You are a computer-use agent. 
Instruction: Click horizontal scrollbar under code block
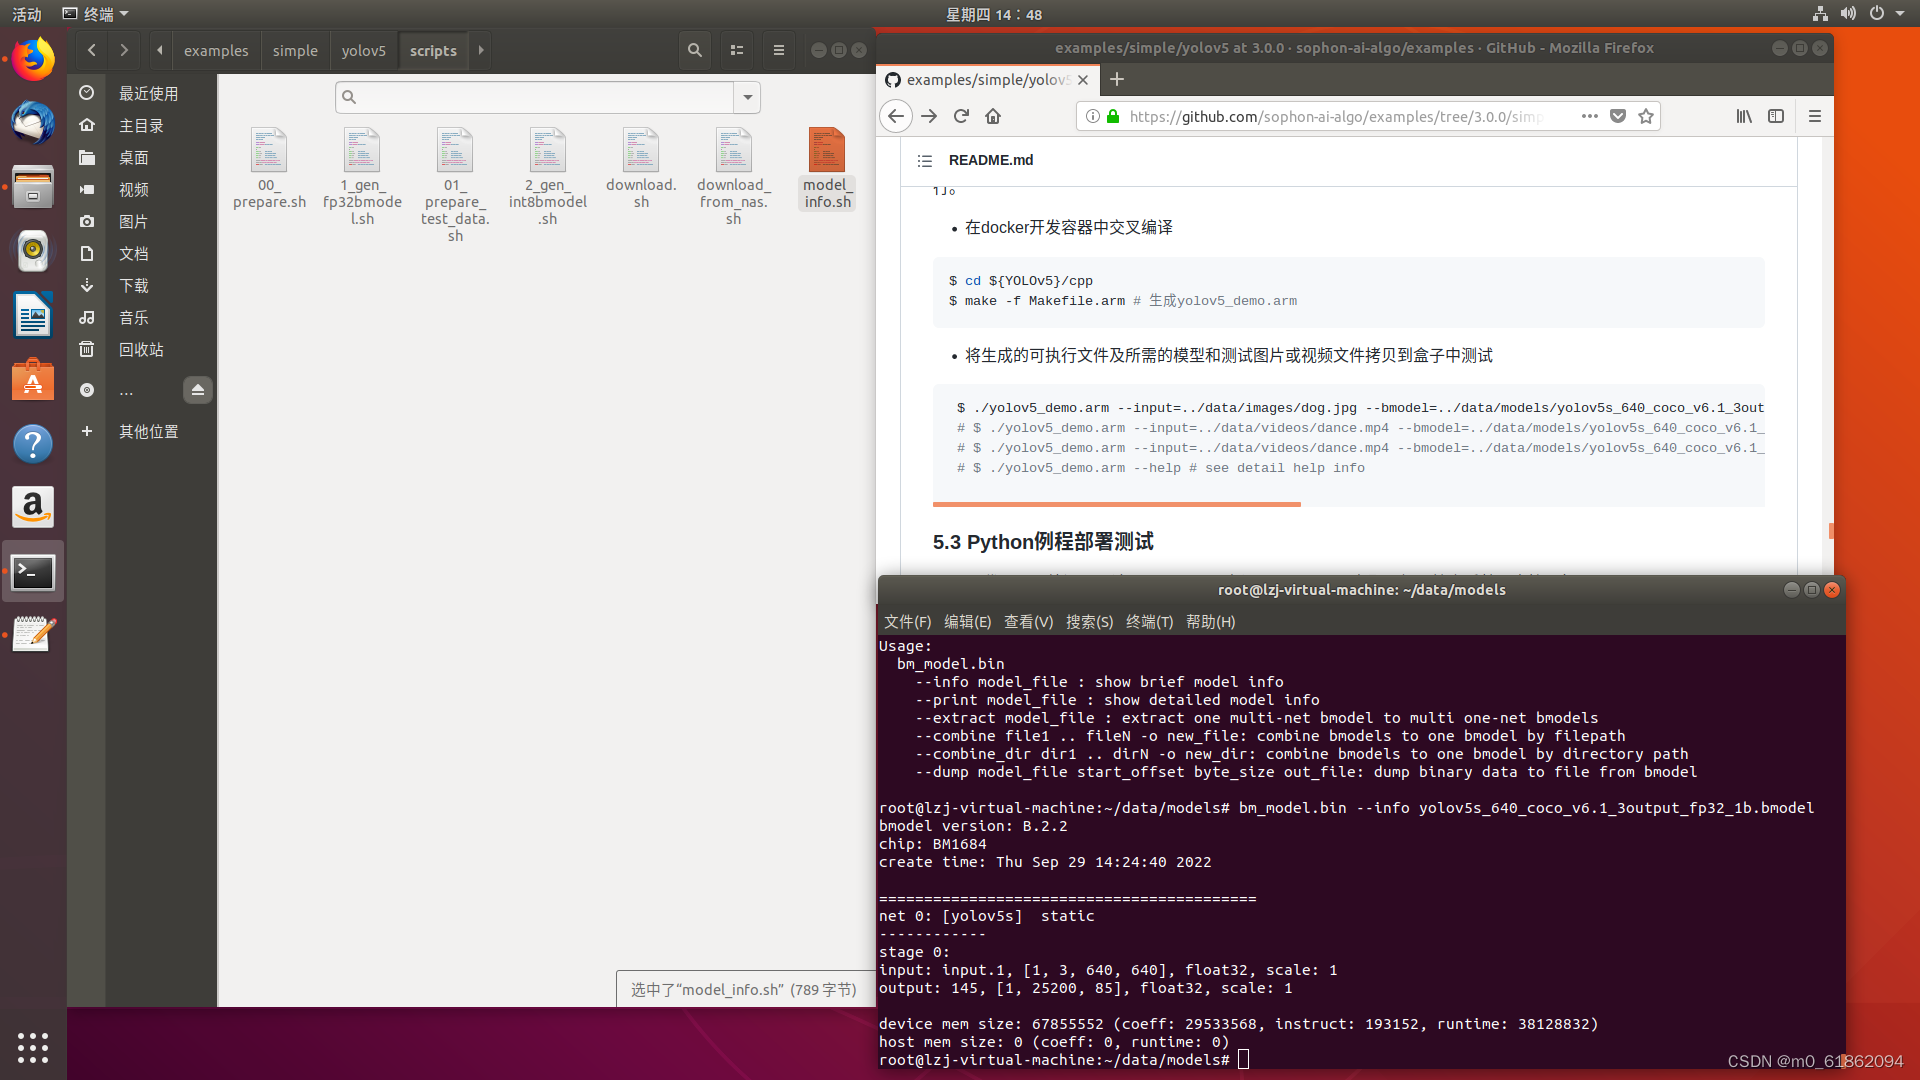[1116, 504]
